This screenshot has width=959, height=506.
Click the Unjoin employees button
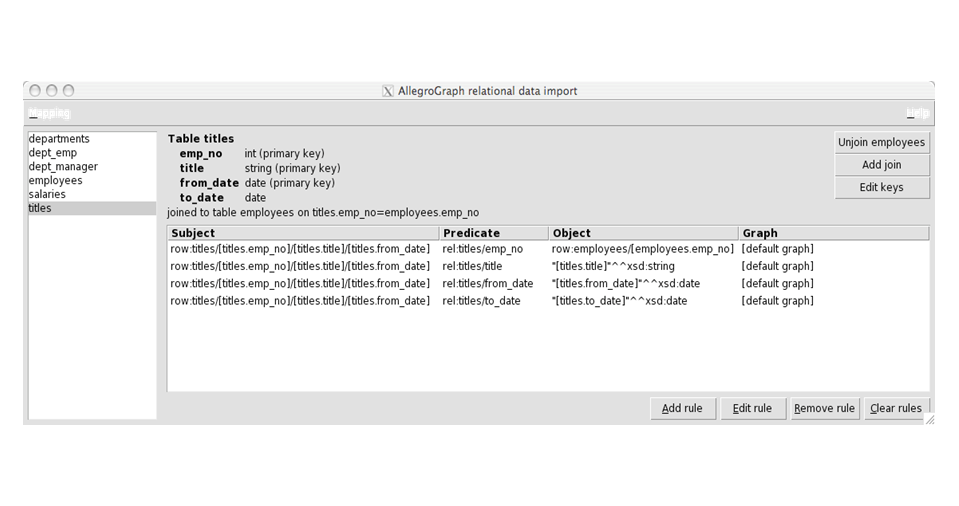click(x=881, y=143)
